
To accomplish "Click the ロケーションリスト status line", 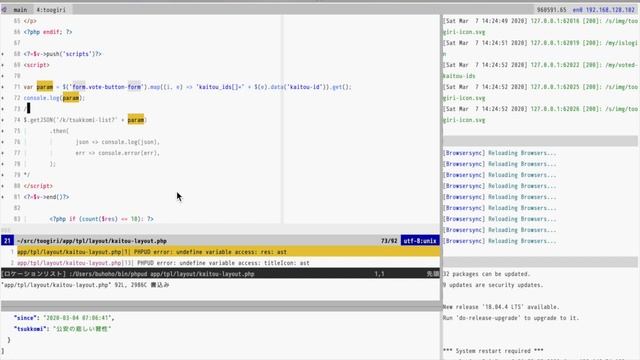I will point(220,274).
